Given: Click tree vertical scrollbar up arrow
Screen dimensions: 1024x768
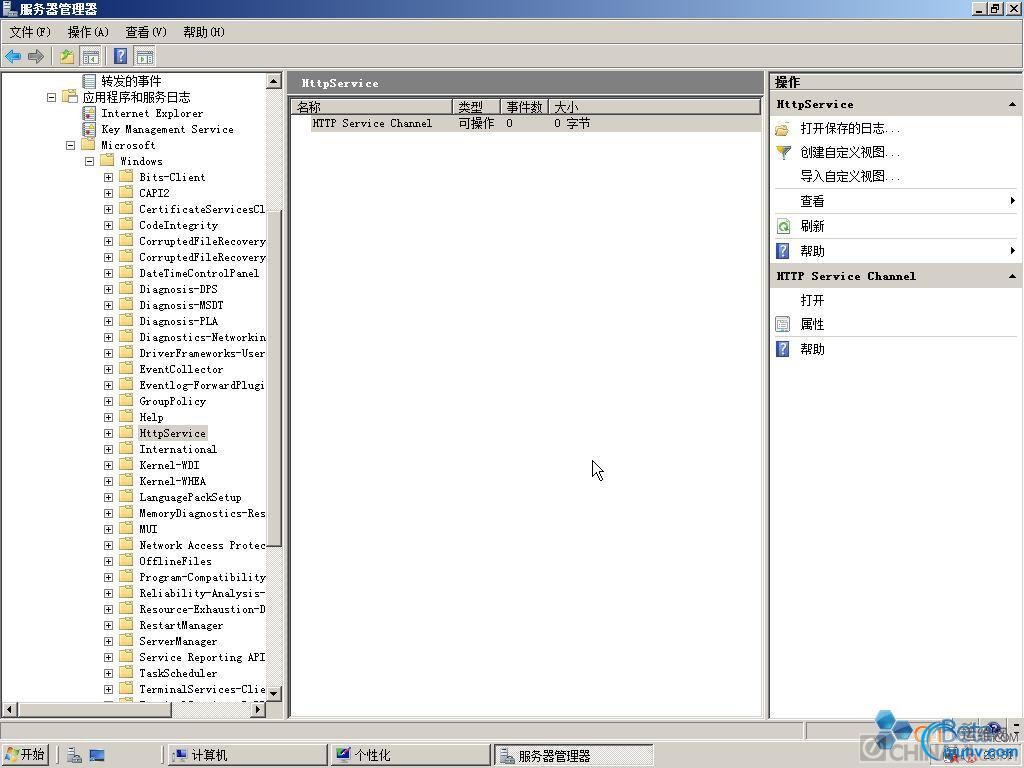Looking at the screenshot, I should coord(274,81).
